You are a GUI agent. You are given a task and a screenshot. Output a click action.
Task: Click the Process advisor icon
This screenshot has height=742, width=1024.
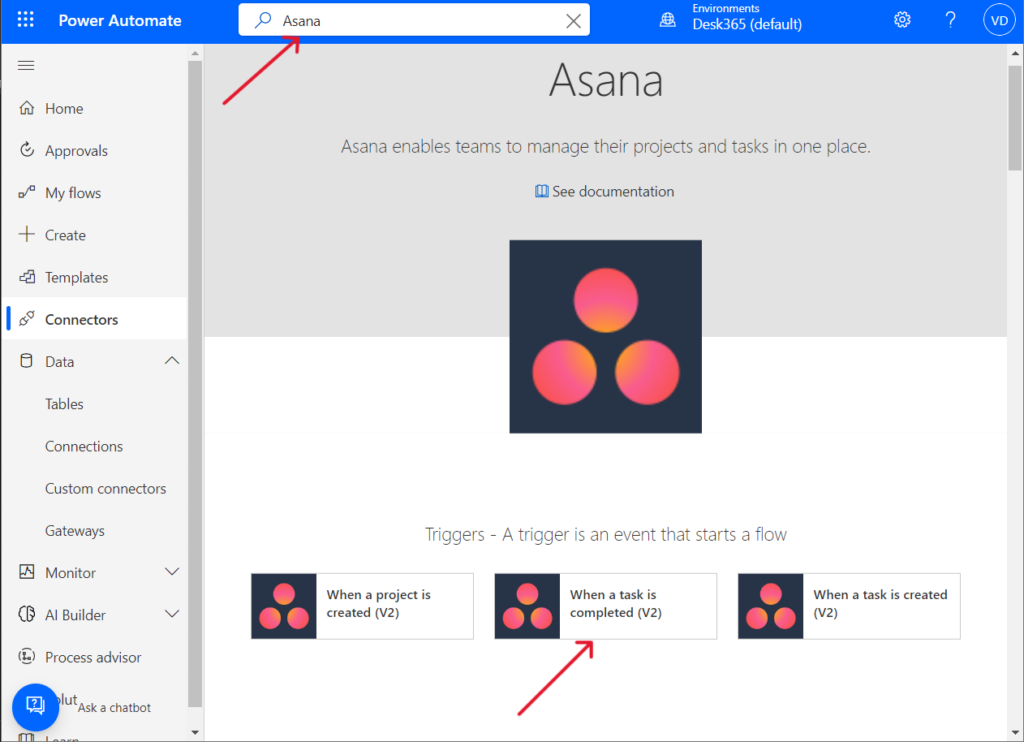27,656
